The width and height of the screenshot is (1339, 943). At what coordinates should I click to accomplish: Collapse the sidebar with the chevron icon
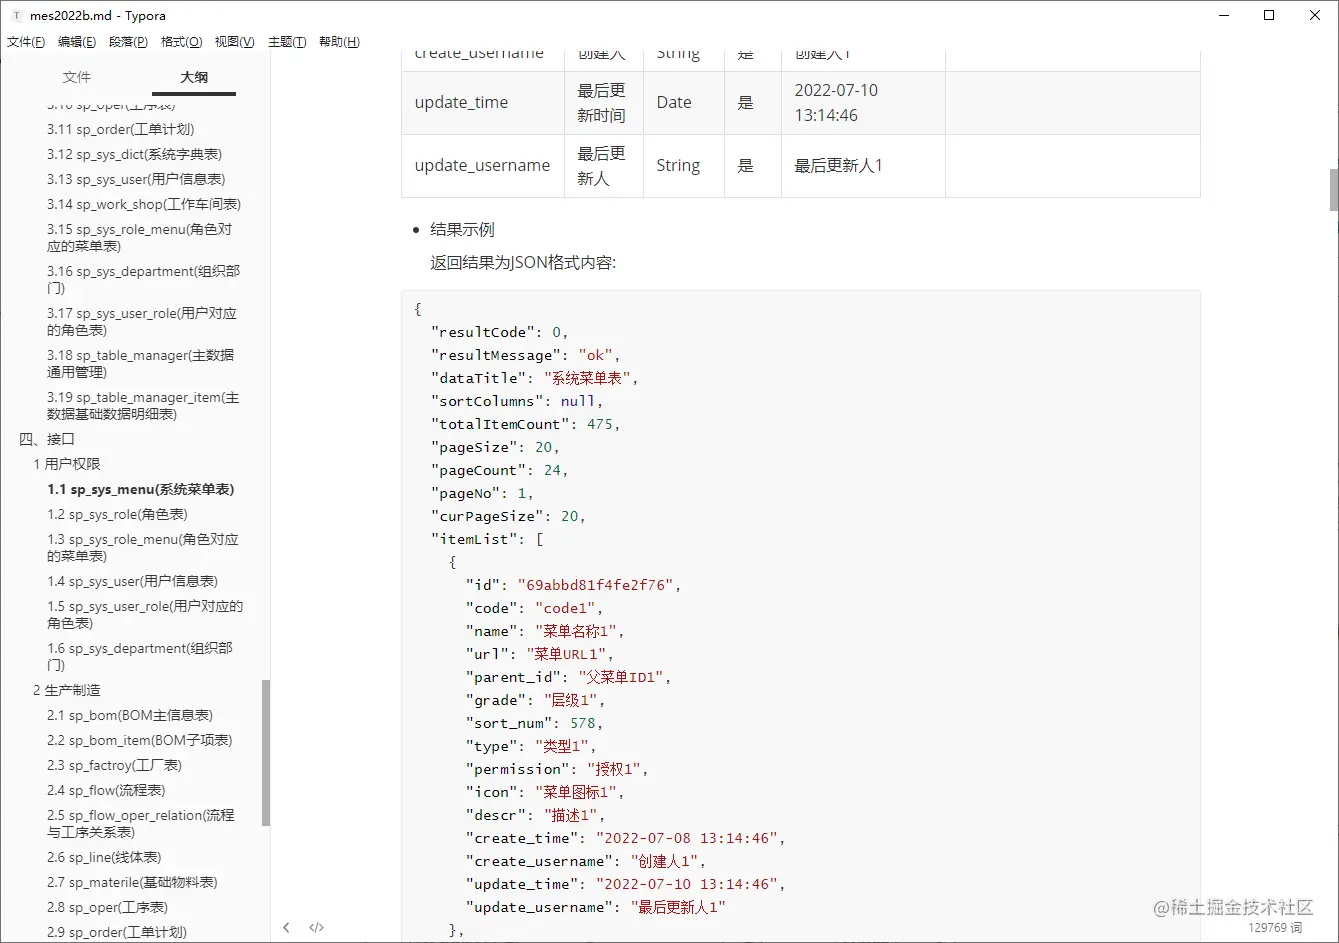coord(286,927)
